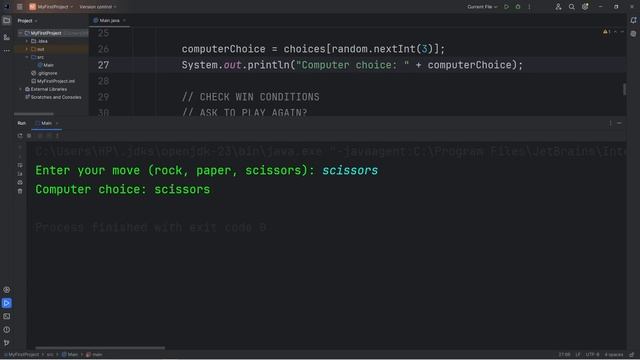Toggle scroll to end of console
Image resolution: width=640 pixels, height=360 pixels.
click(x=20, y=174)
